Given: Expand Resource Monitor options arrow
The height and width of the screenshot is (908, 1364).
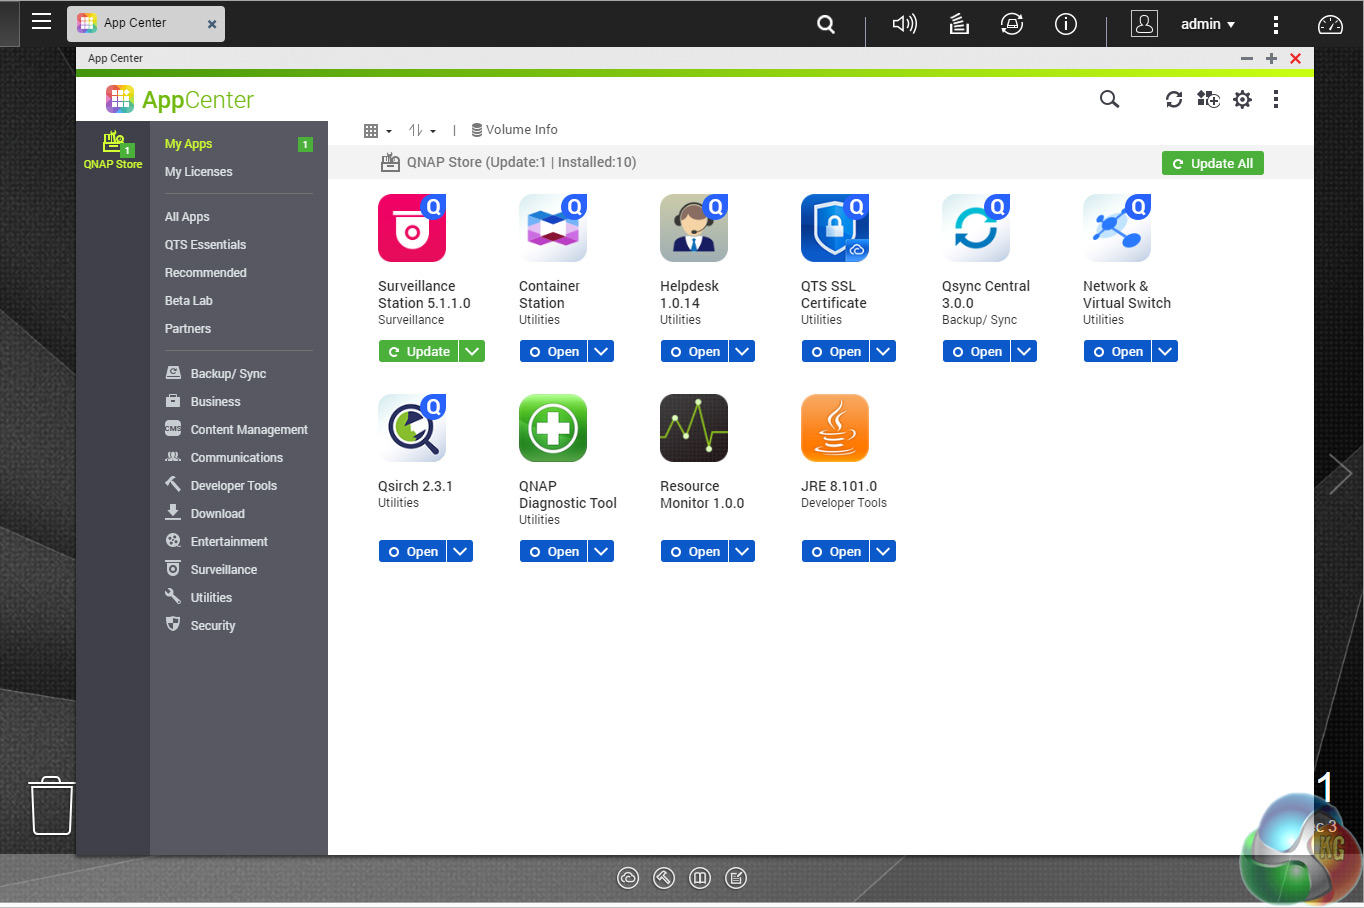Looking at the screenshot, I should pos(742,552).
